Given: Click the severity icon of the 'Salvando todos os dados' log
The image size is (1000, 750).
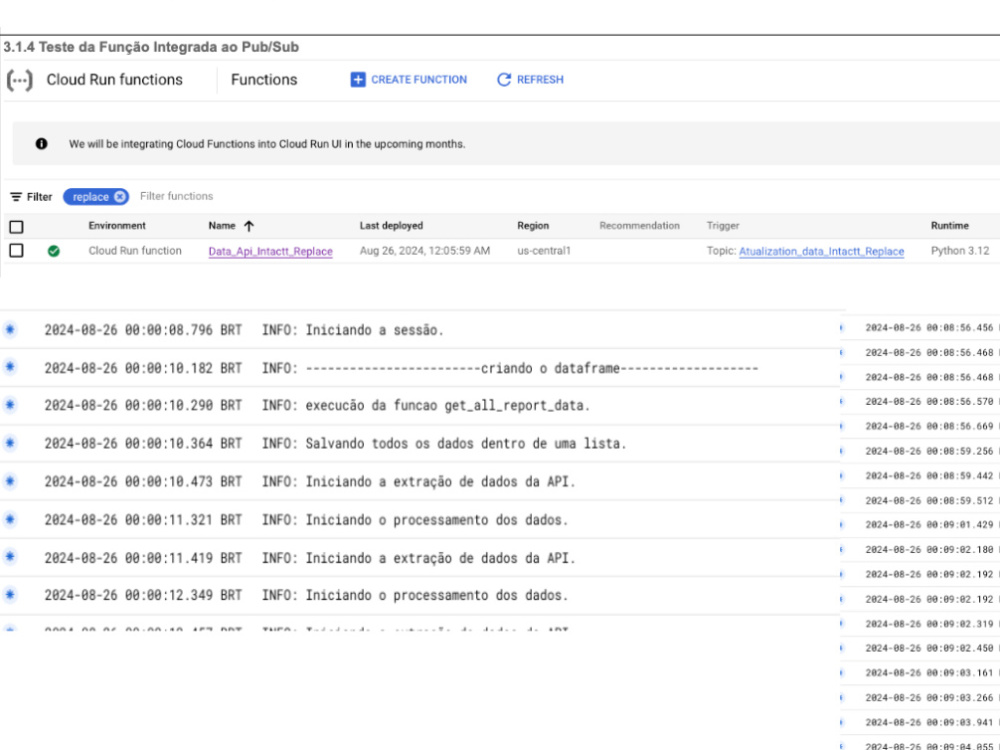Looking at the screenshot, I should coord(10,443).
